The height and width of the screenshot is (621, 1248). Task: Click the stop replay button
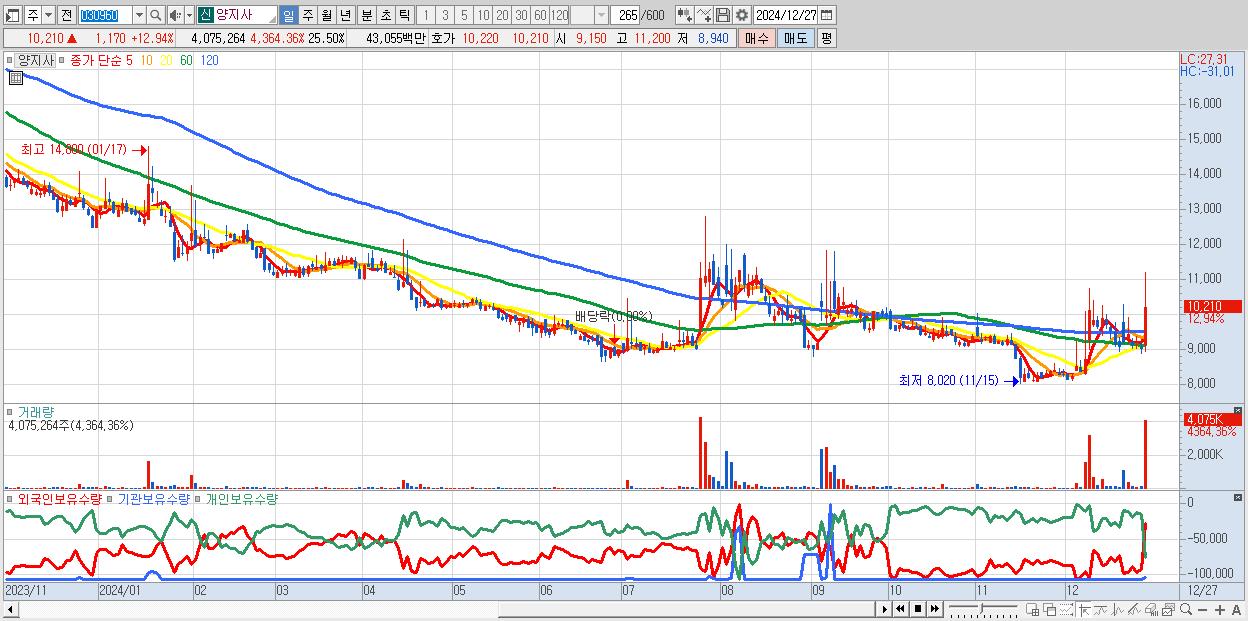pos(918,608)
